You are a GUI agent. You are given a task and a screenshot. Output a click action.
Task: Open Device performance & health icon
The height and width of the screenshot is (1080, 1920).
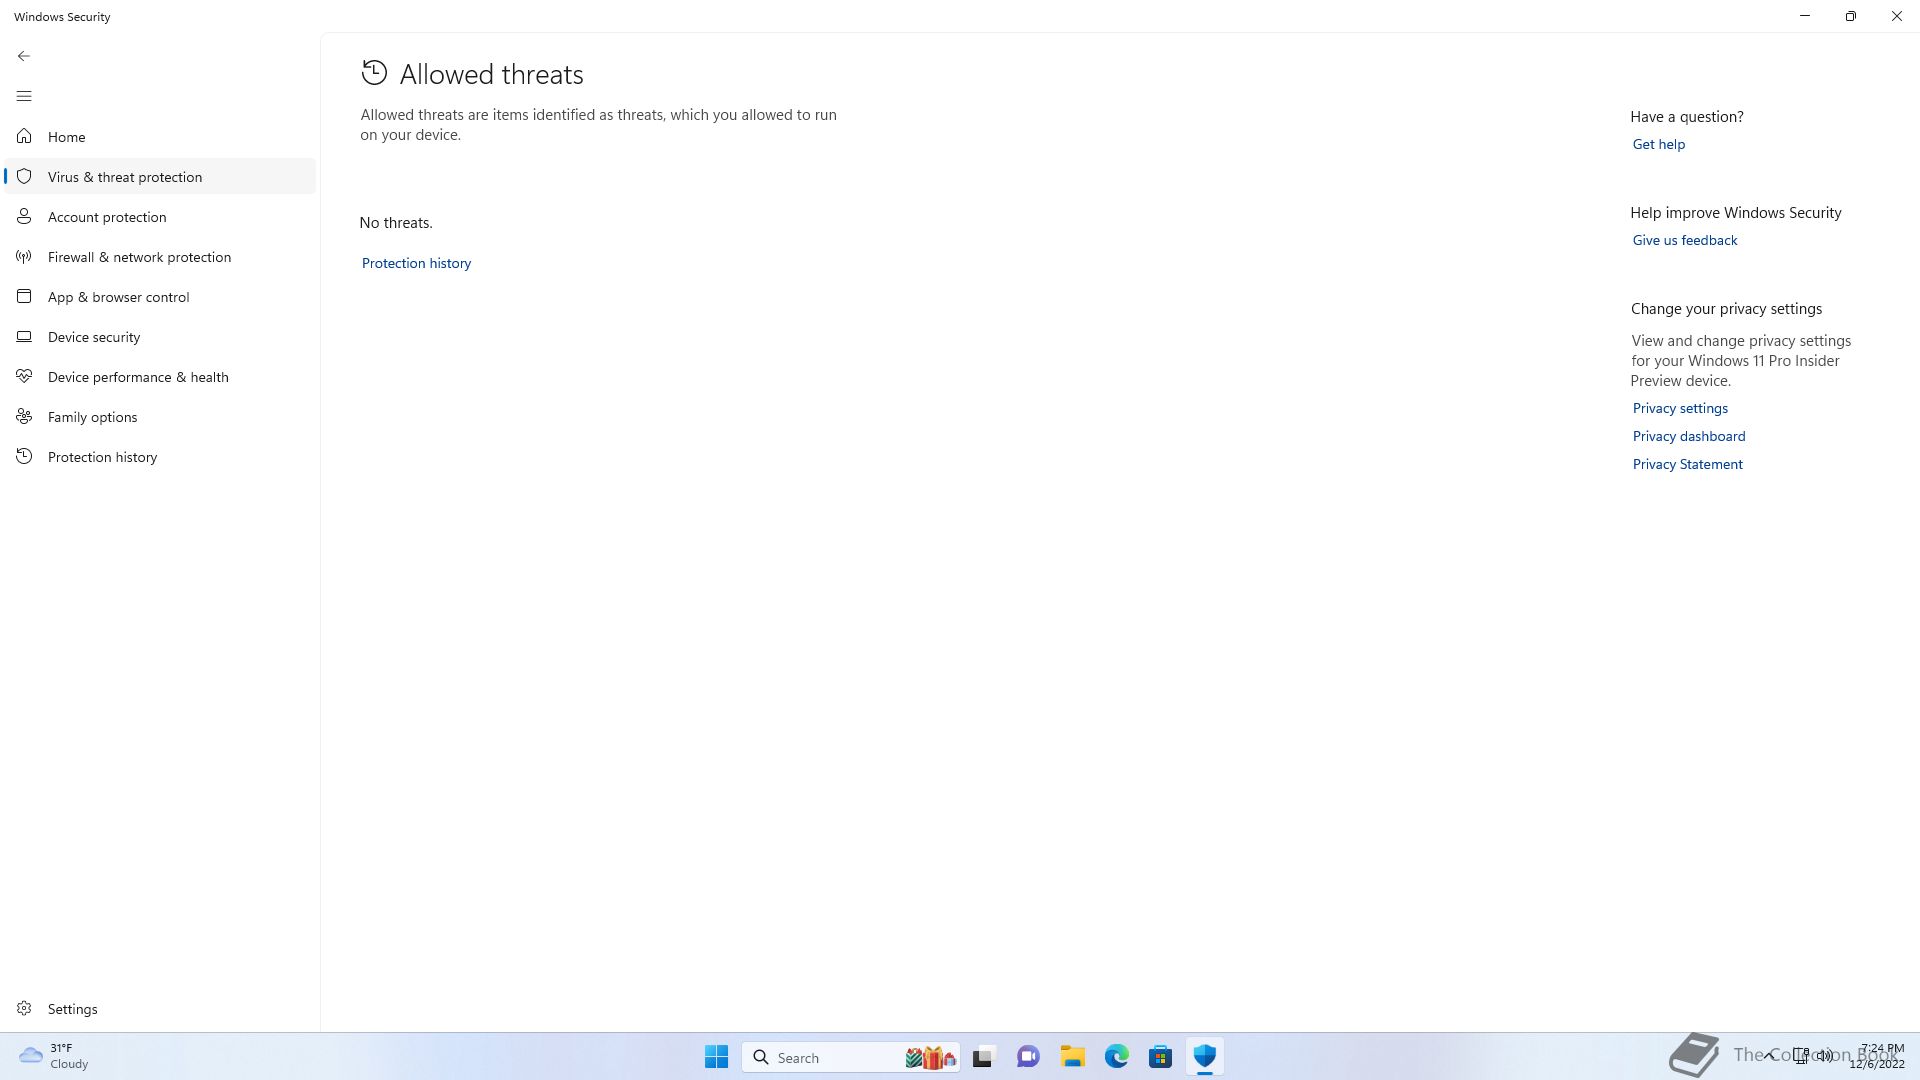click(x=24, y=377)
